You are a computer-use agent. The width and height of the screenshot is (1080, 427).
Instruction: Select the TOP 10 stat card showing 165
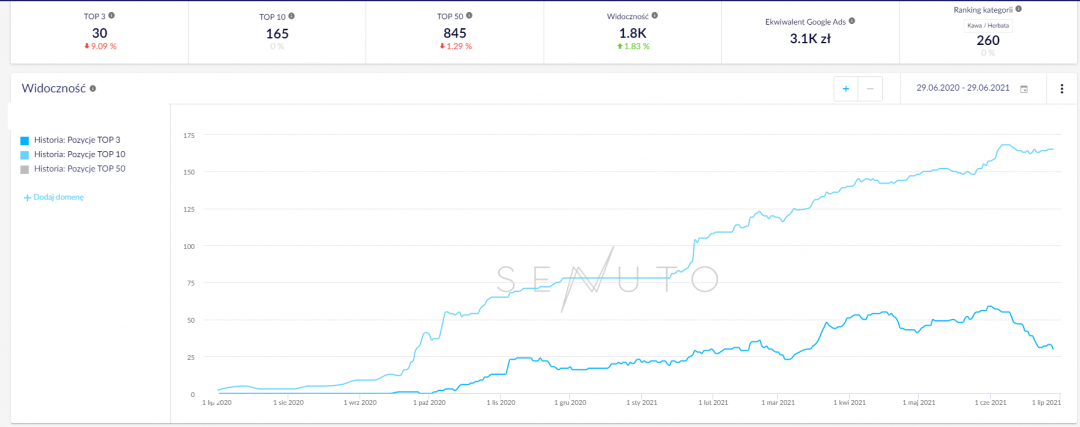(277, 34)
